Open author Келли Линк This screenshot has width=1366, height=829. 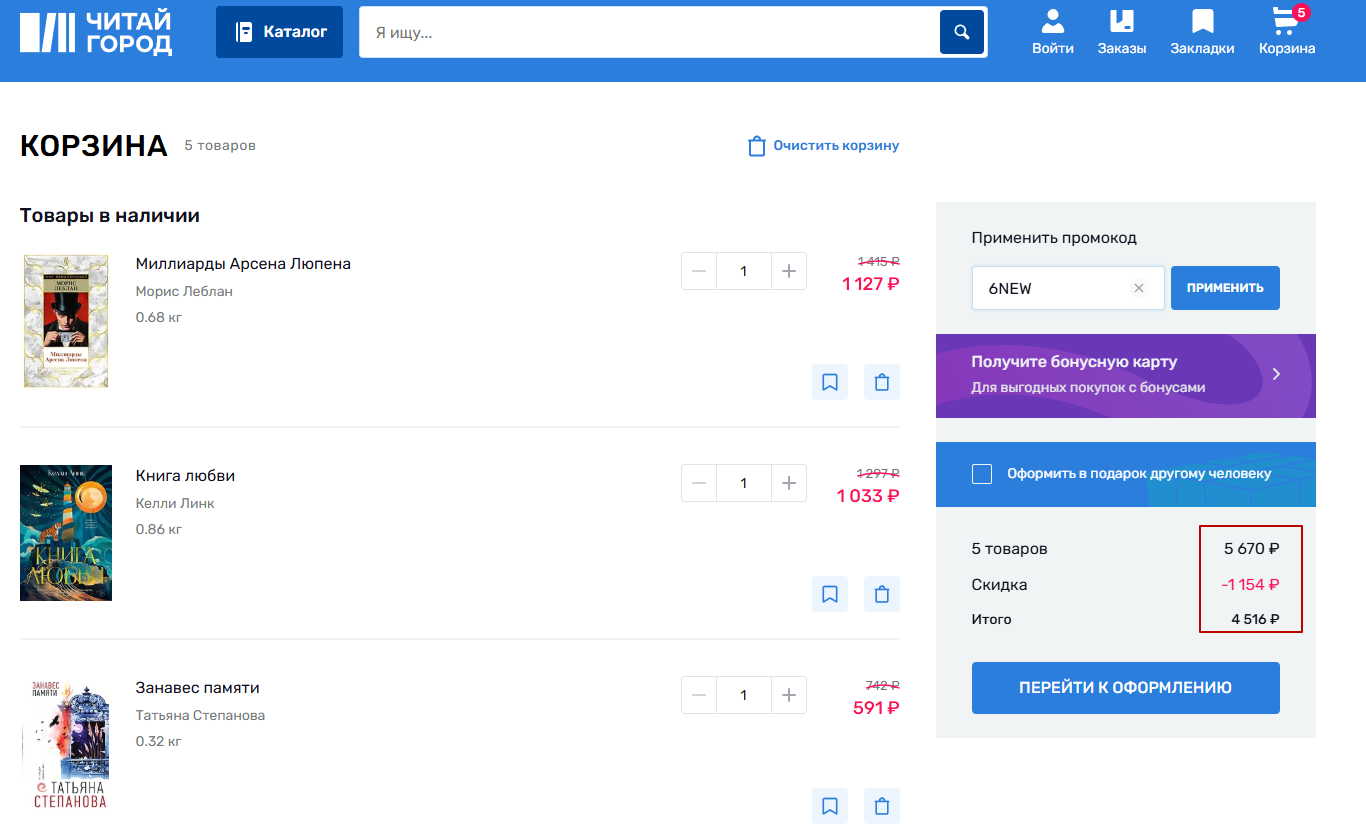175,503
